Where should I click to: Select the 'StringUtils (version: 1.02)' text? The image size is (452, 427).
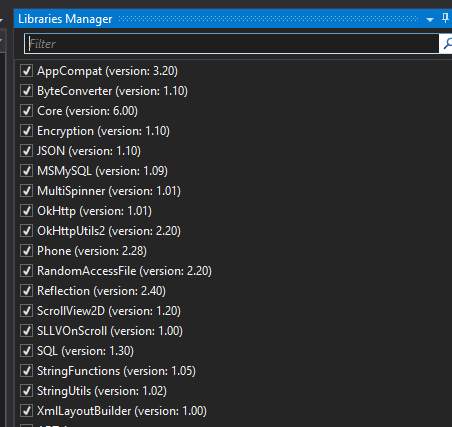click(102, 391)
